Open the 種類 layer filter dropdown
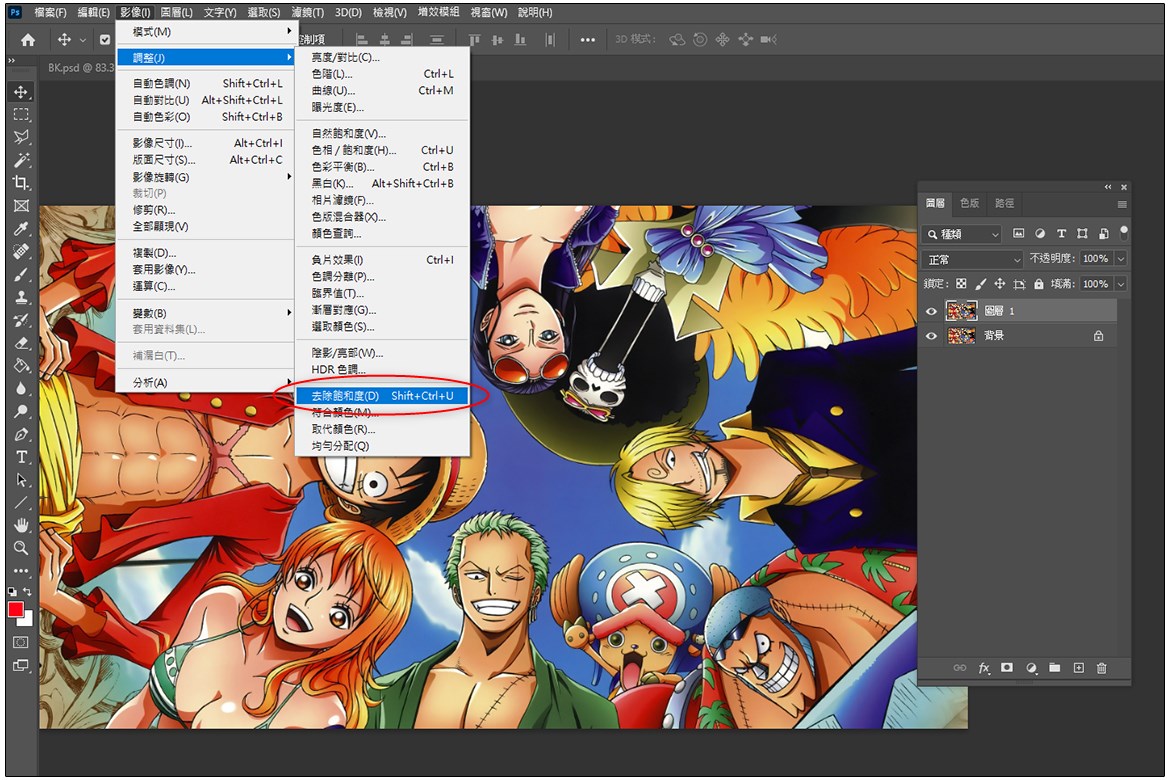Image resolution: width=1170 pixels, height=780 pixels. click(962, 234)
